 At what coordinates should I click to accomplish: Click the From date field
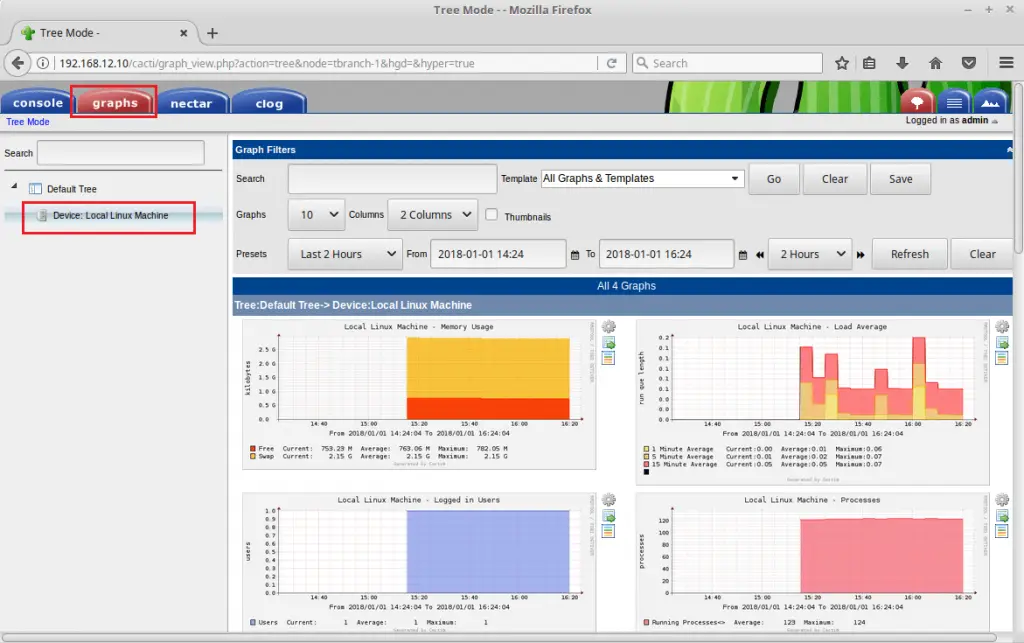(498, 254)
